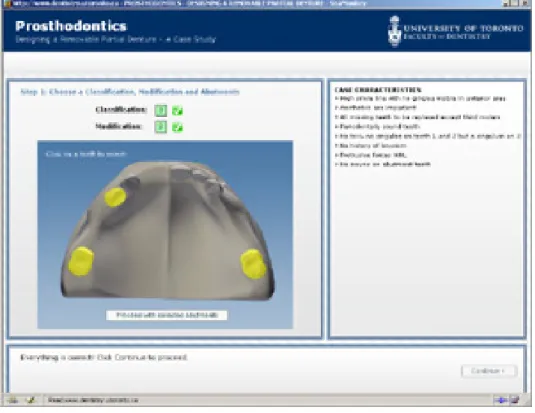Click the Proceed with selected abutments button
Viewport: 535px width, 413px height.
(x=167, y=315)
